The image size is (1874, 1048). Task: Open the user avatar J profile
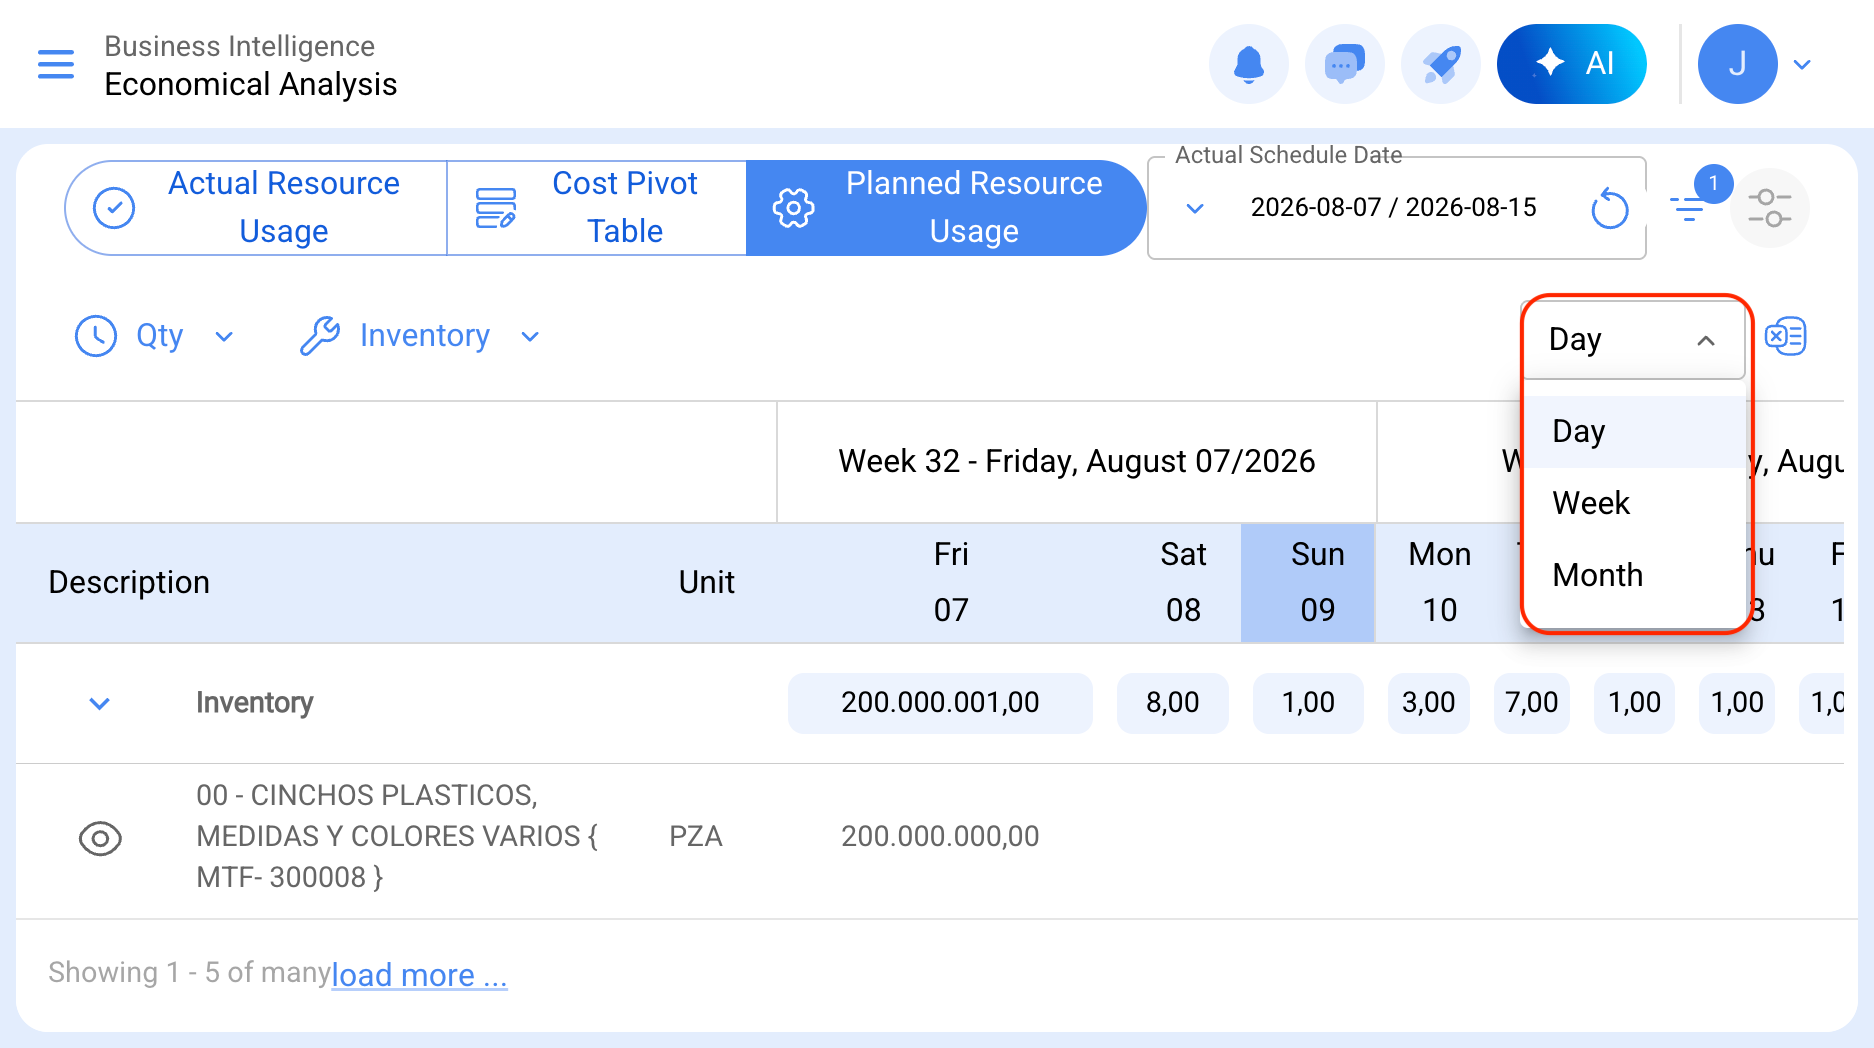point(1738,64)
